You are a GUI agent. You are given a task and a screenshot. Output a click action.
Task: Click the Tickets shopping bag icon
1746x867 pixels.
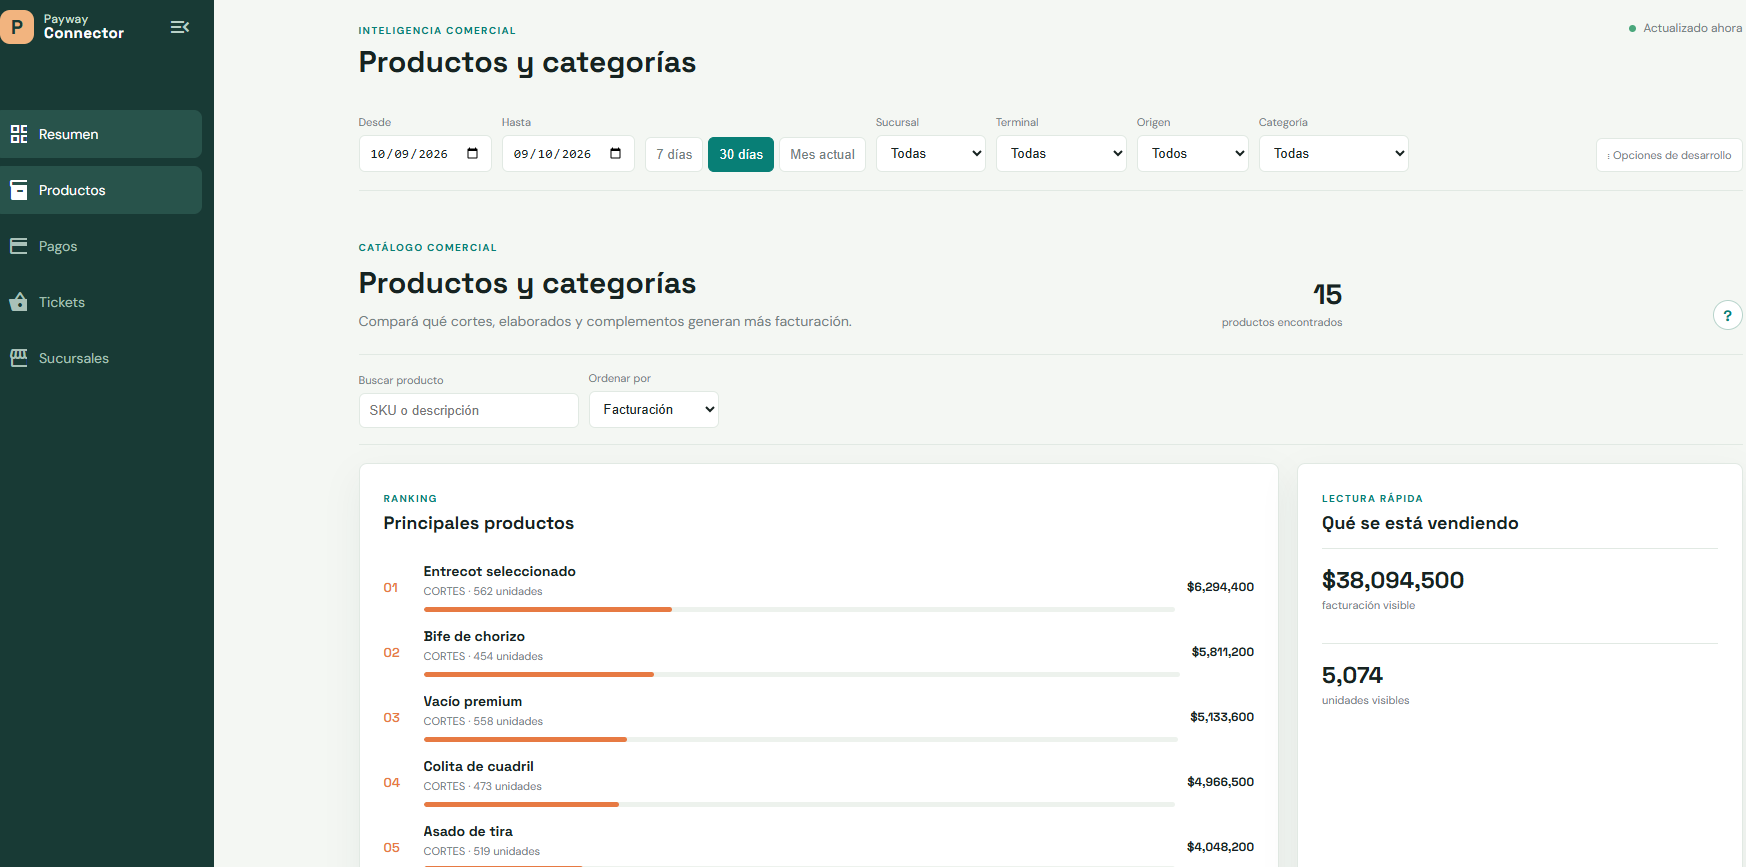19,302
